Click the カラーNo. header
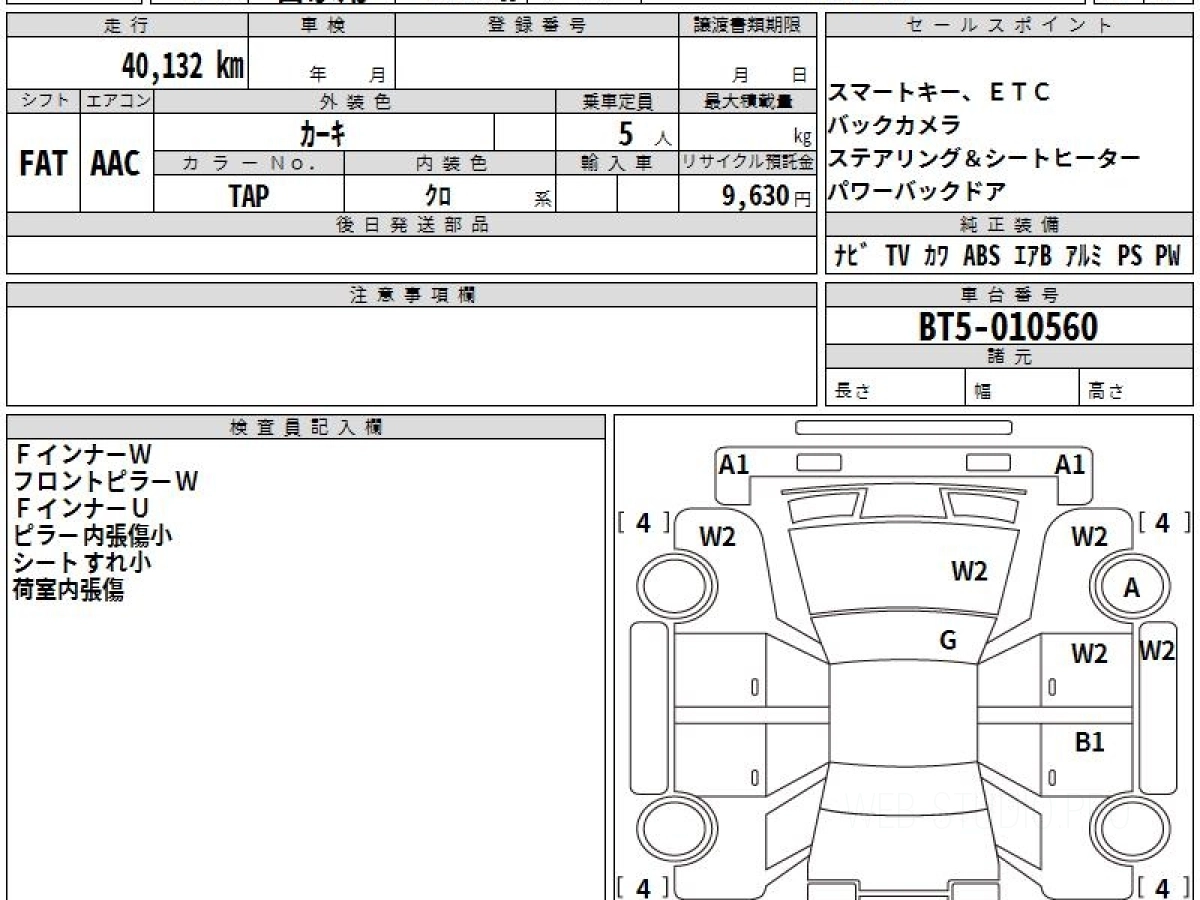This screenshot has height=900, width=1200. [x=249, y=163]
